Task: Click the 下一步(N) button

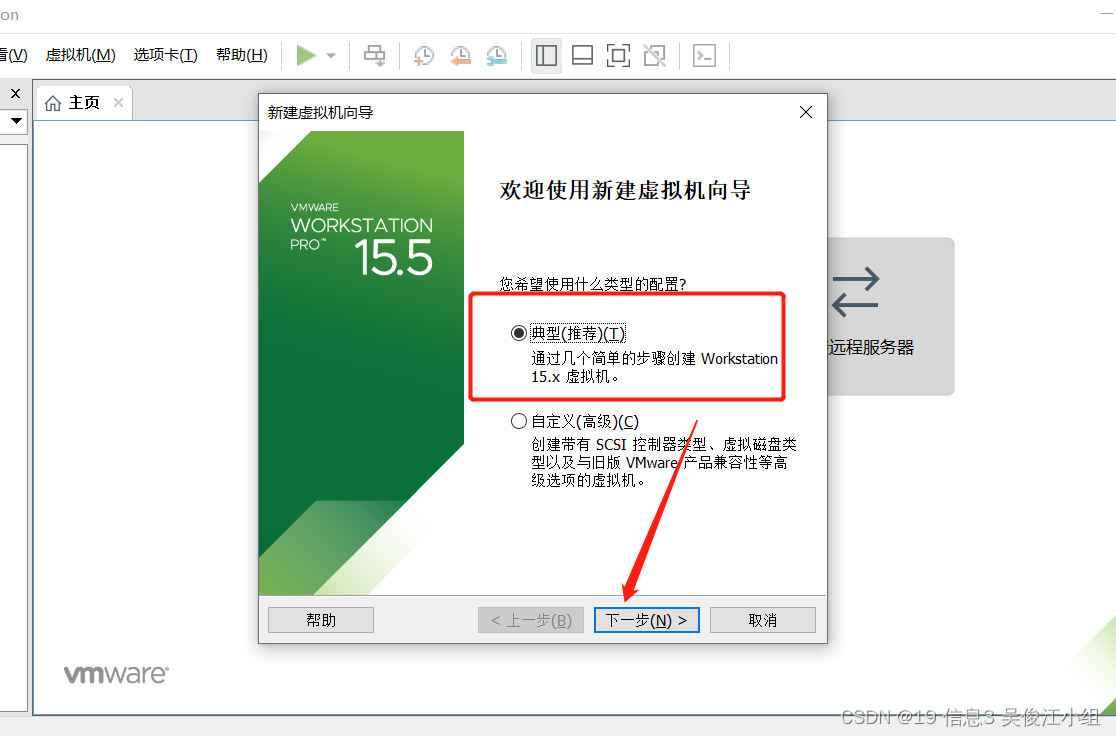Action: 646,620
